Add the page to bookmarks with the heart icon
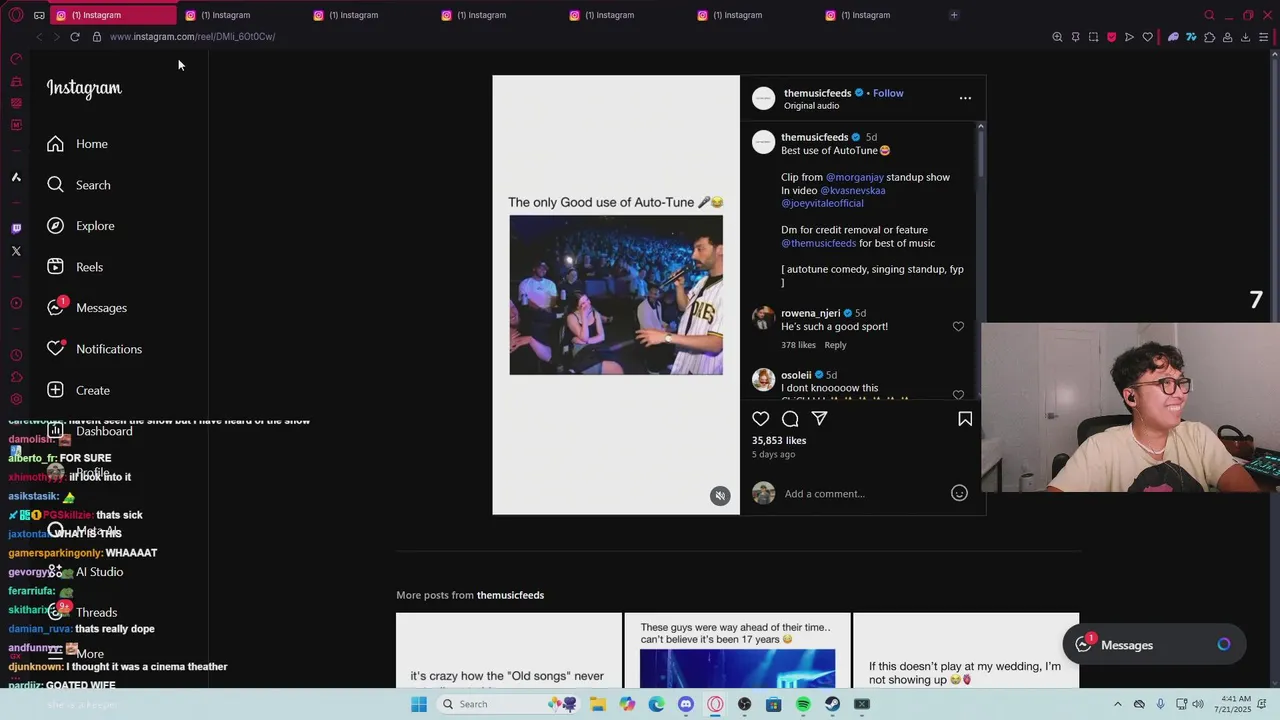The image size is (1280, 720). 1147,37
